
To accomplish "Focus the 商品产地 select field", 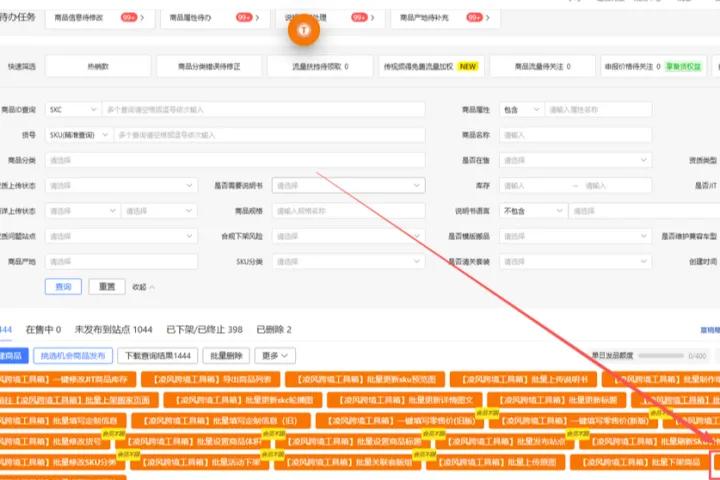I will 121,261.
